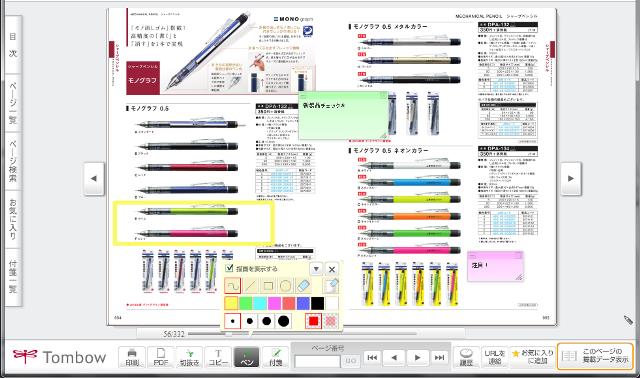Collapse the pen panel with the triangle
Screen dimensions: 640x378
coord(316,269)
